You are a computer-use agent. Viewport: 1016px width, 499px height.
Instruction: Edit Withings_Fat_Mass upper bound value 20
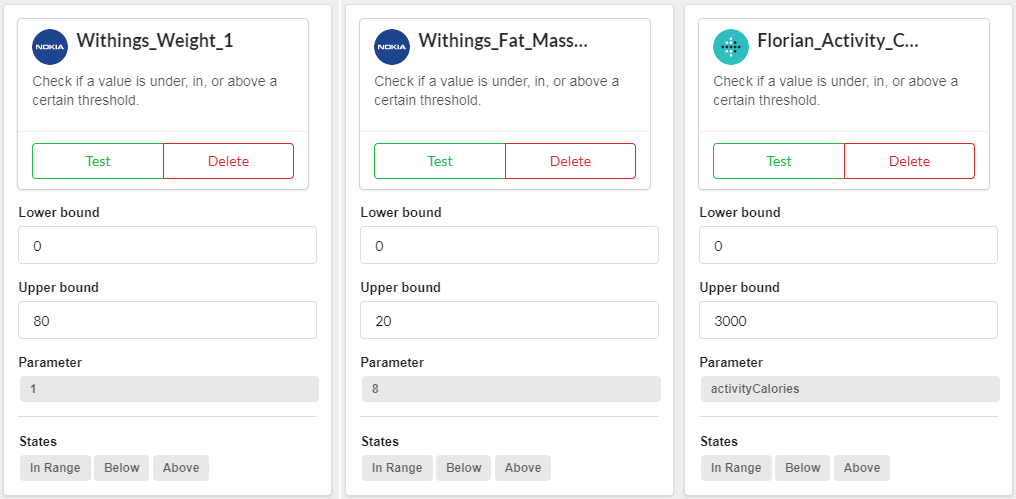509,321
